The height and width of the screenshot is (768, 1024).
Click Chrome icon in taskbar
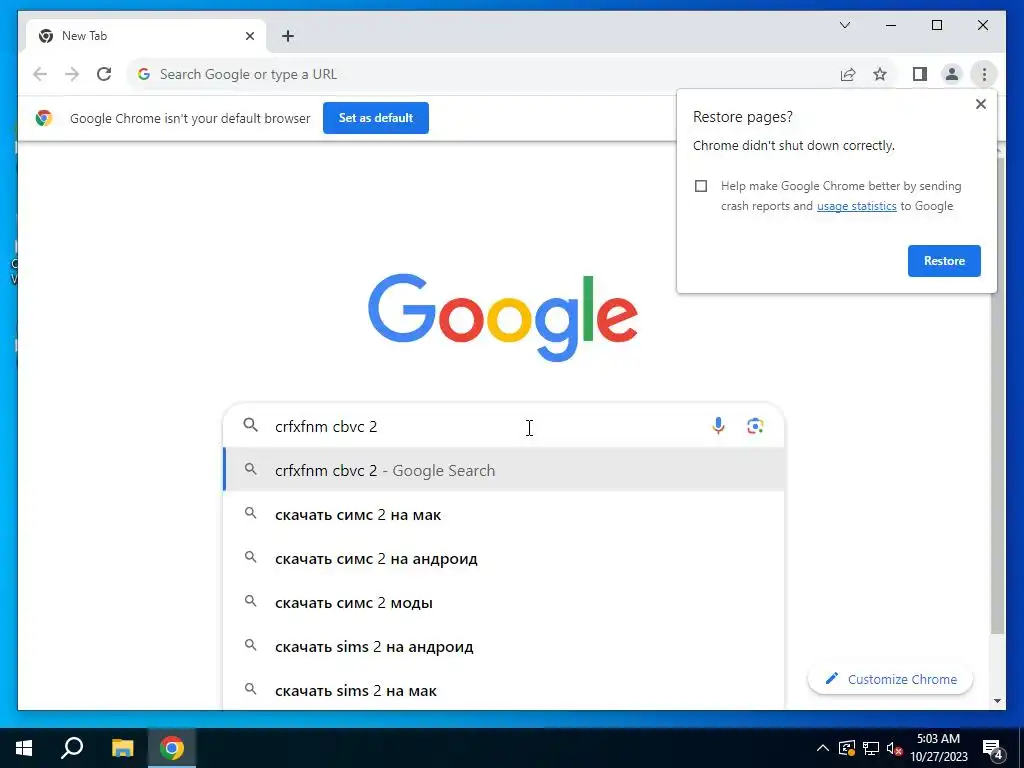tap(172, 748)
